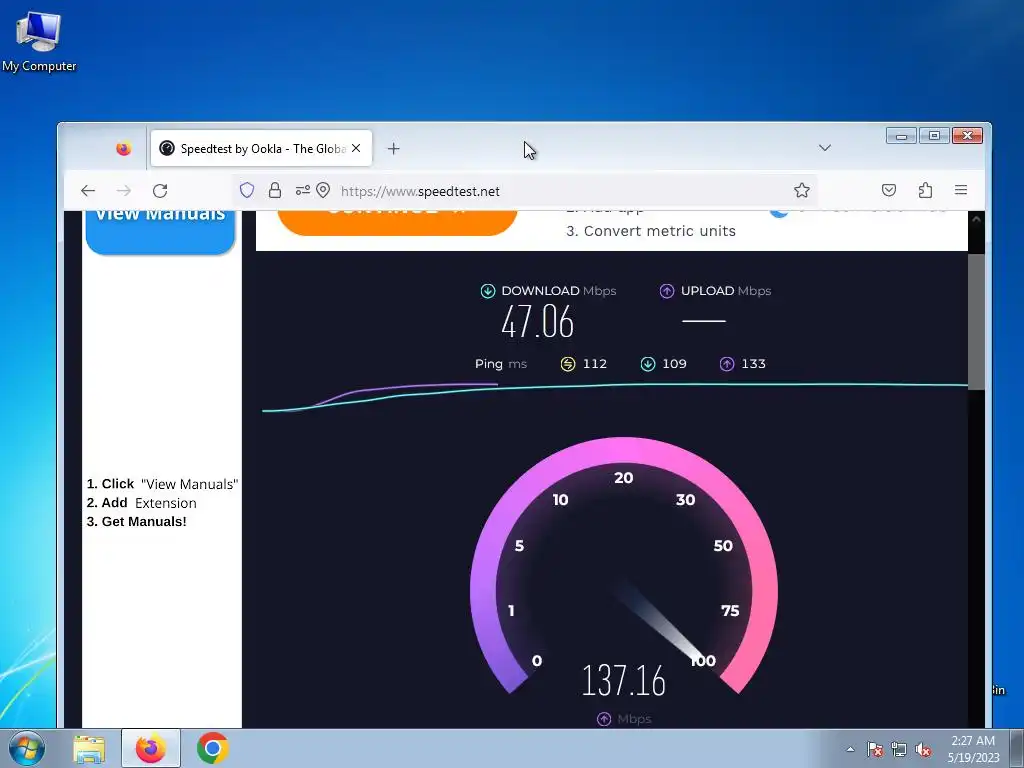
Task: Click the Ping ms label
Action: point(501,364)
